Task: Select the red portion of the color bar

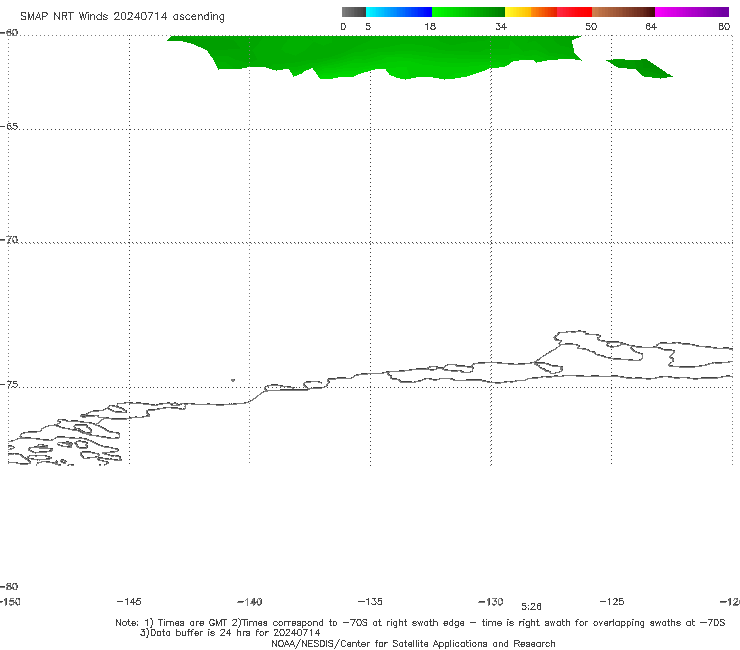Action: (x=574, y=12)
